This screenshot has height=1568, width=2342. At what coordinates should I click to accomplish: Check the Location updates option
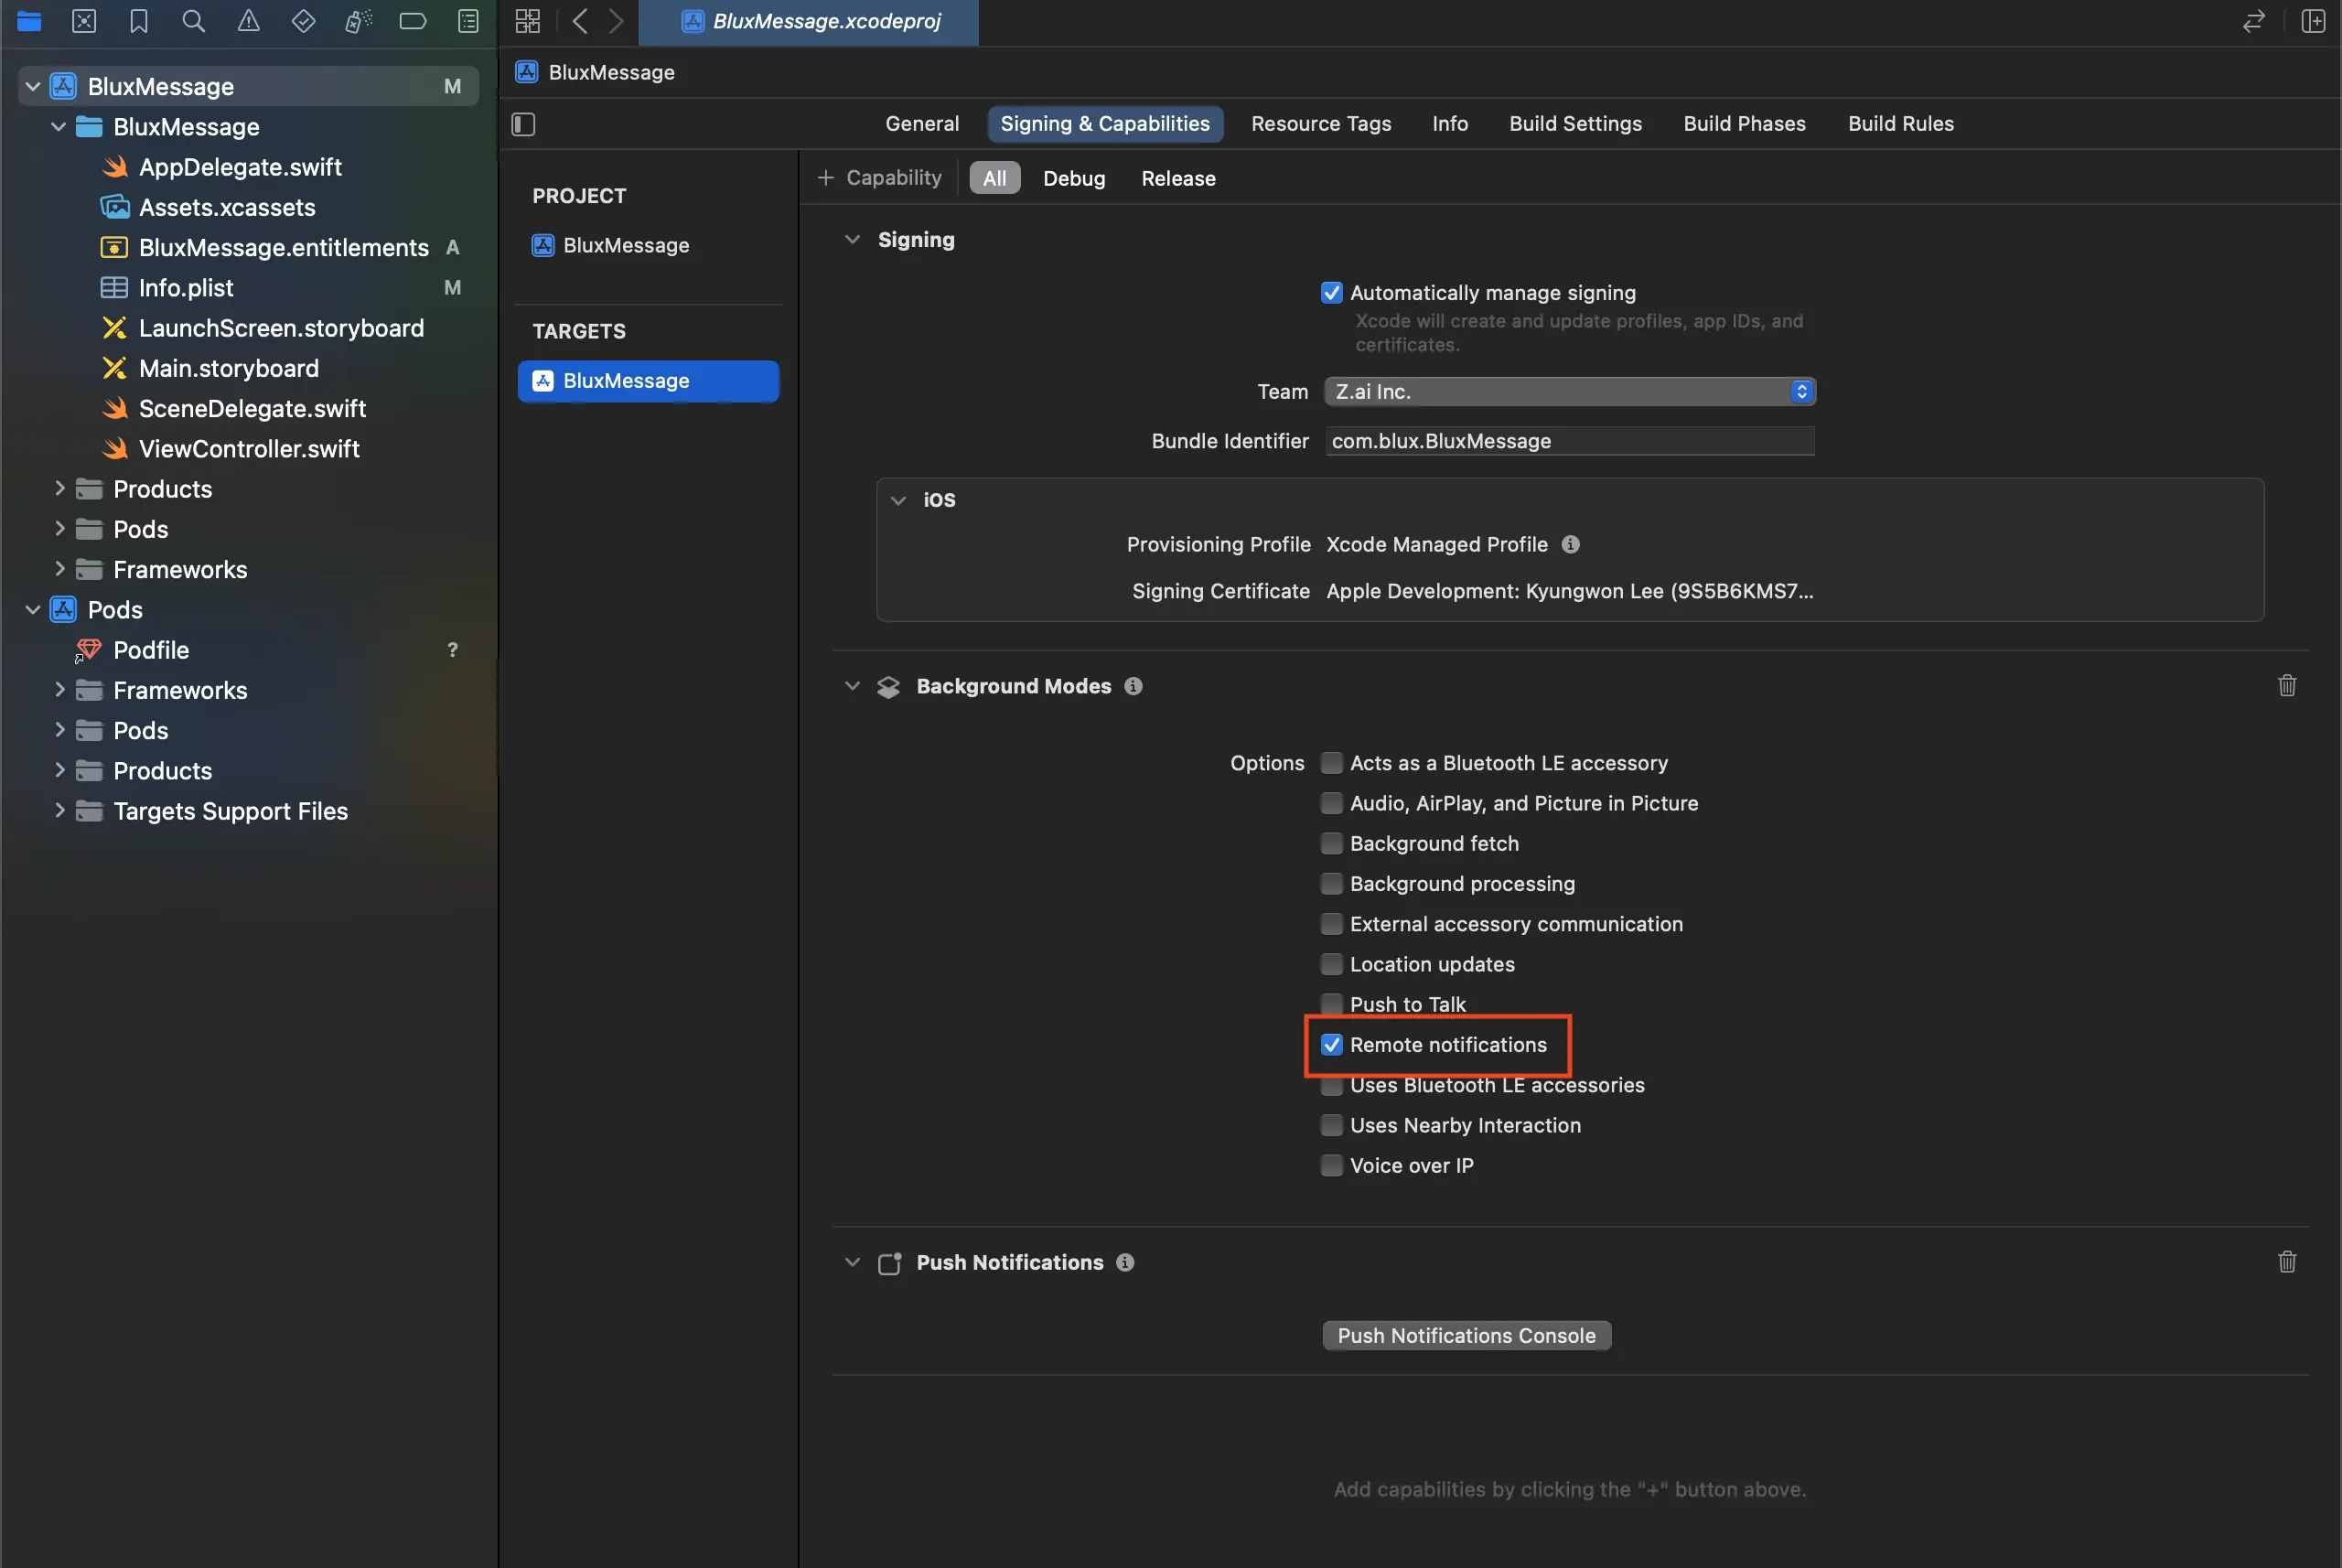tap(1331, 964)
